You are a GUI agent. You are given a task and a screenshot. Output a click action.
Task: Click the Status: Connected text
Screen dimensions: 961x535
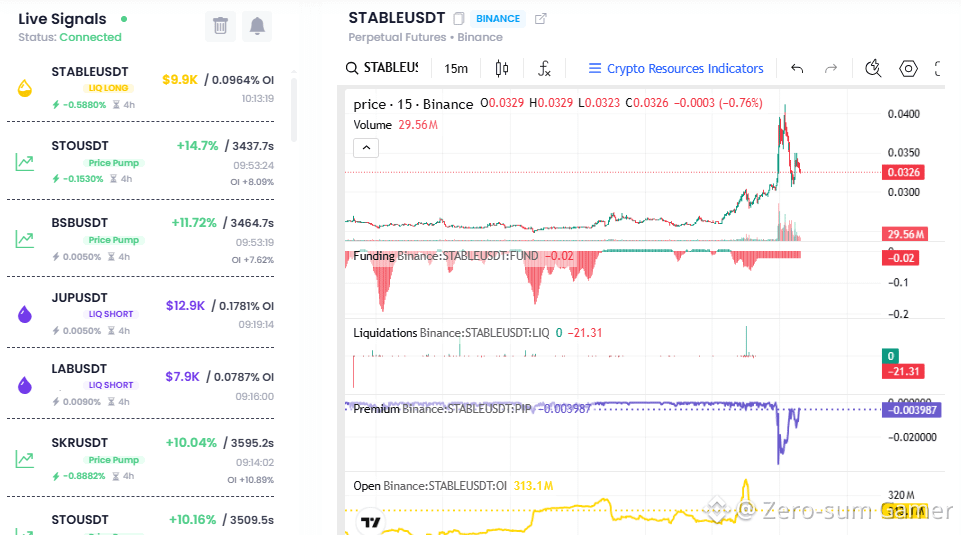[70, 37]
